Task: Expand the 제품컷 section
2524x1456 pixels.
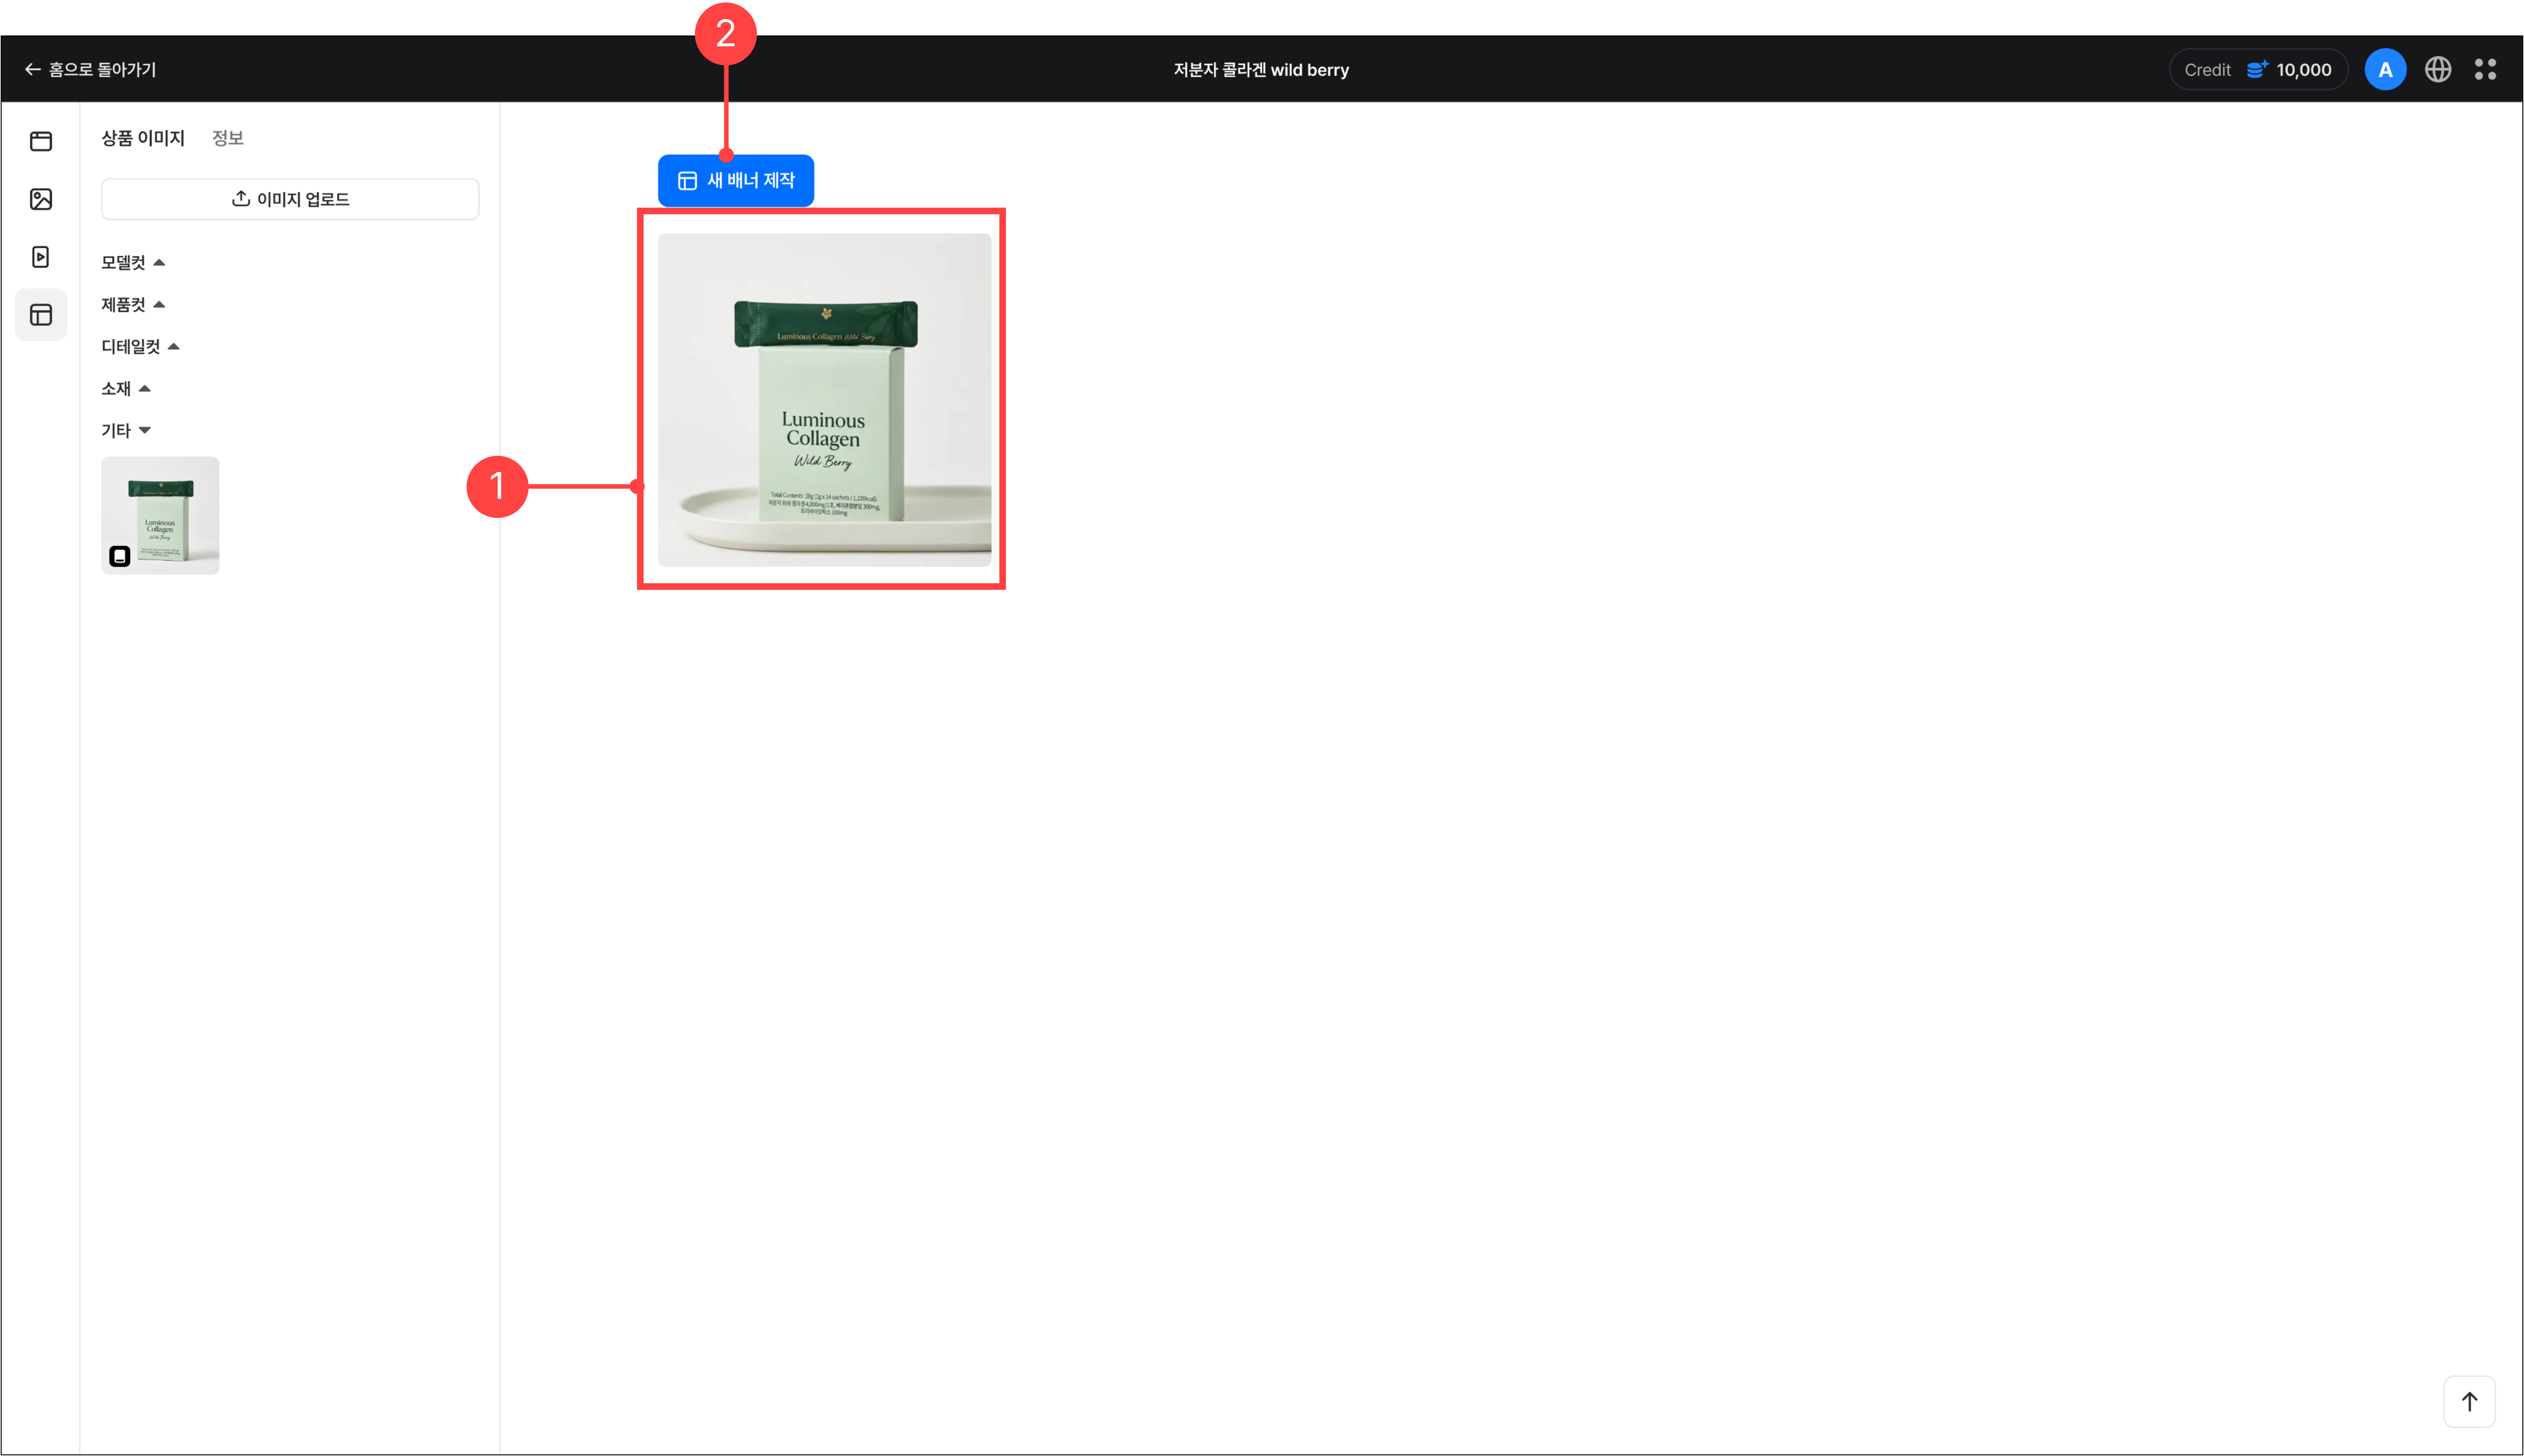Action: pyautogui.click(x=133, y=305)
